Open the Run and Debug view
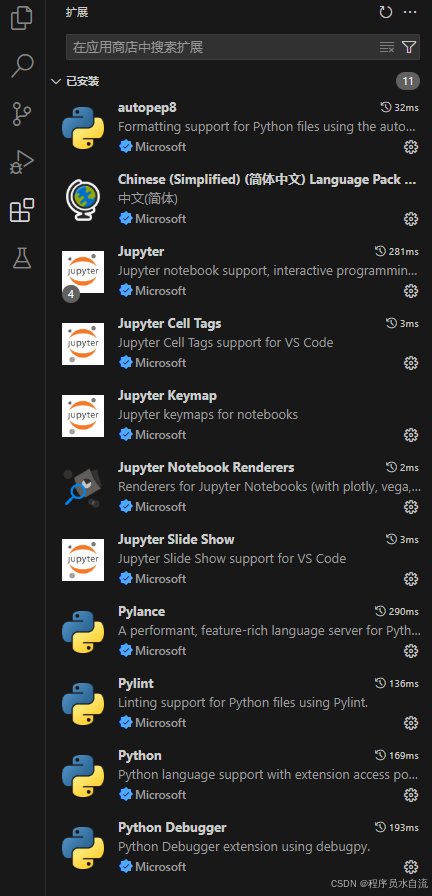 [x=22, y=162]
